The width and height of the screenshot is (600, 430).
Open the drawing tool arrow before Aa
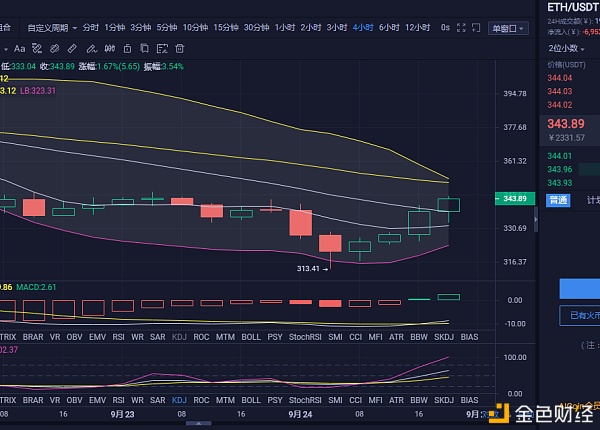click(6, 49)
